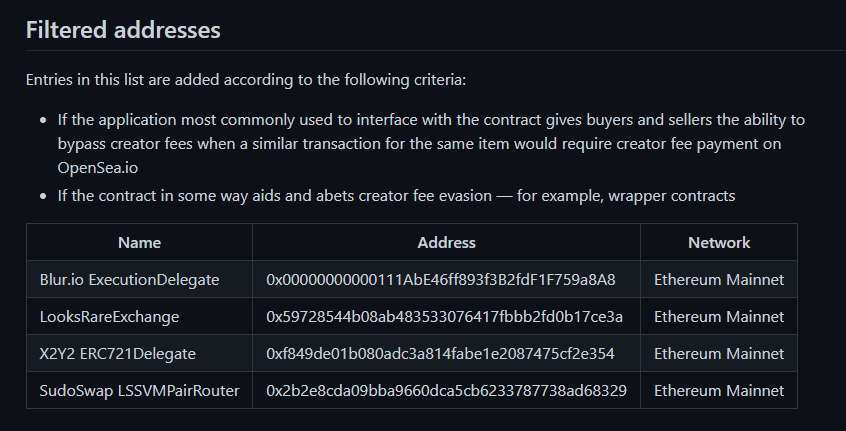Click the Address column header

click(446, 242)
